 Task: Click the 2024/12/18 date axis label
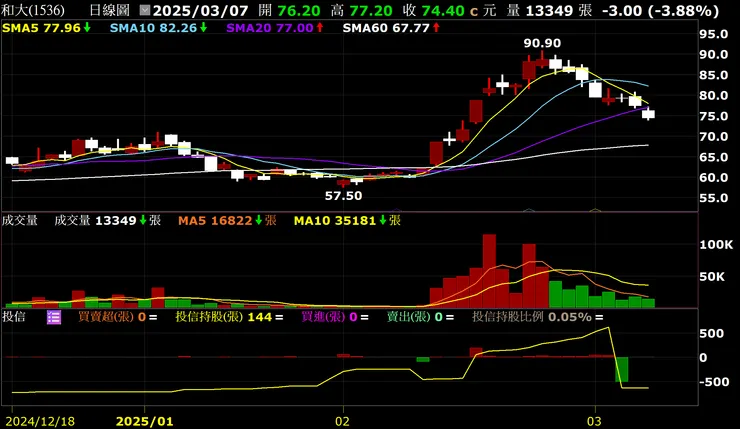pyautogui.click(x=40, y=421)
